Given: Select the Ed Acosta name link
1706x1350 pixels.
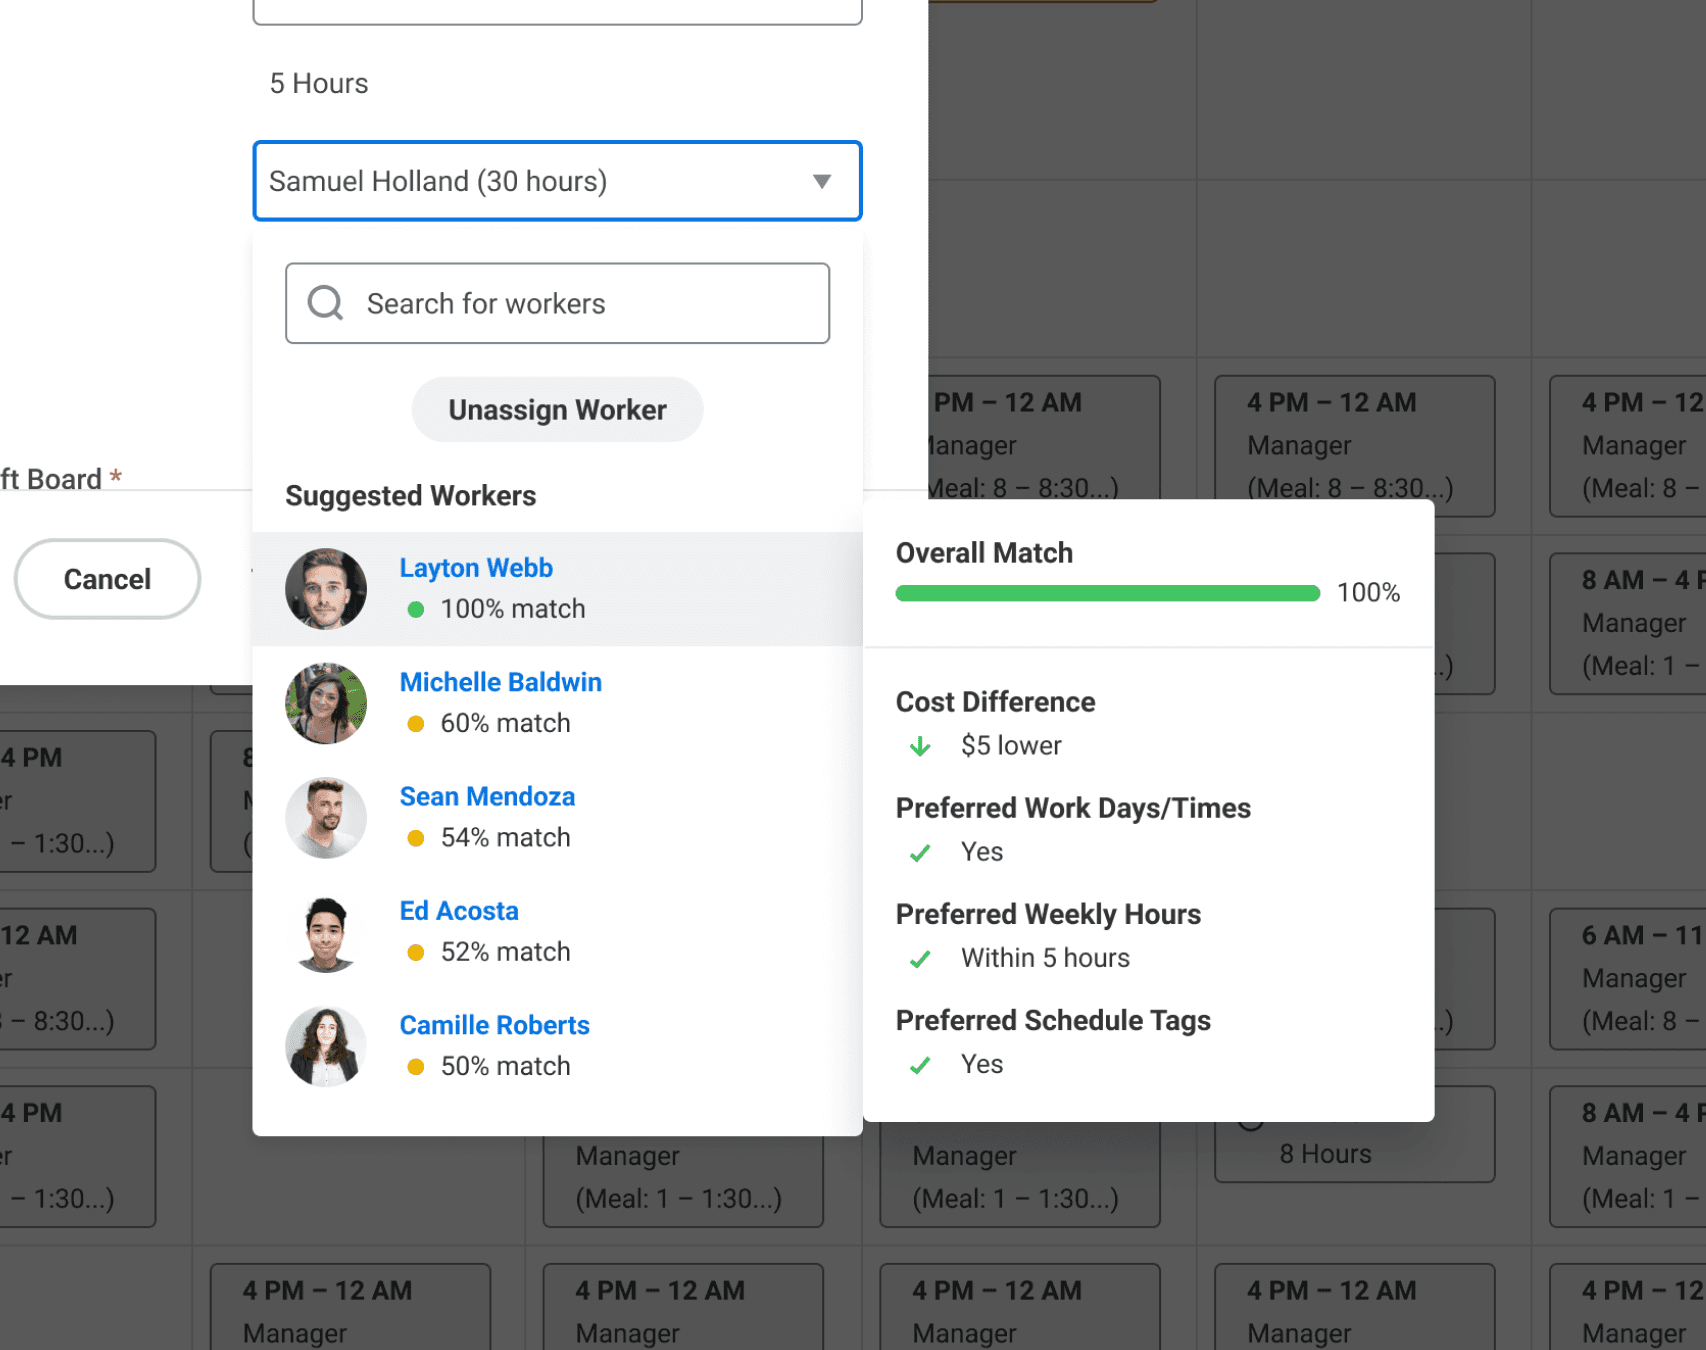Looking at the screenshot, I should point(459,911).
